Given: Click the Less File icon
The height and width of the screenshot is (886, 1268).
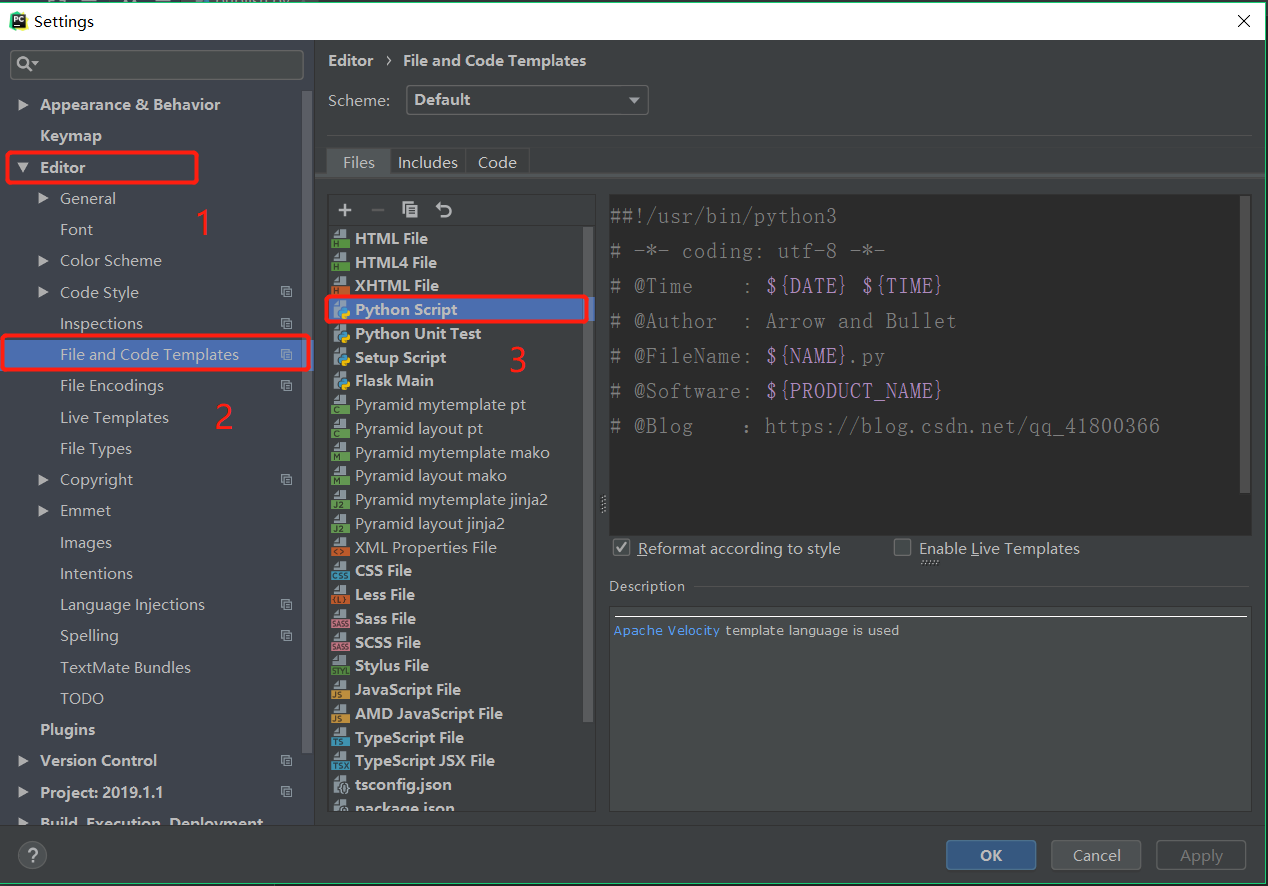Looking at the screenshot, I should [x=340, y=595].
